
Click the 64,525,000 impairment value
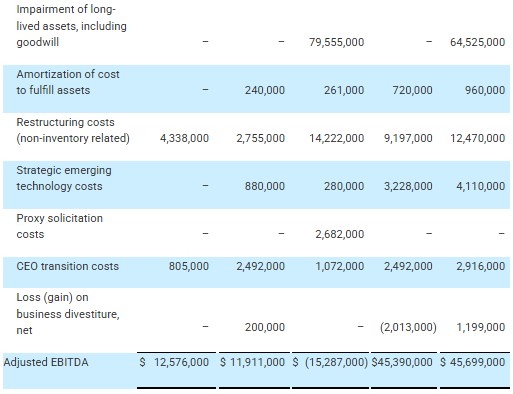(478, 42)
